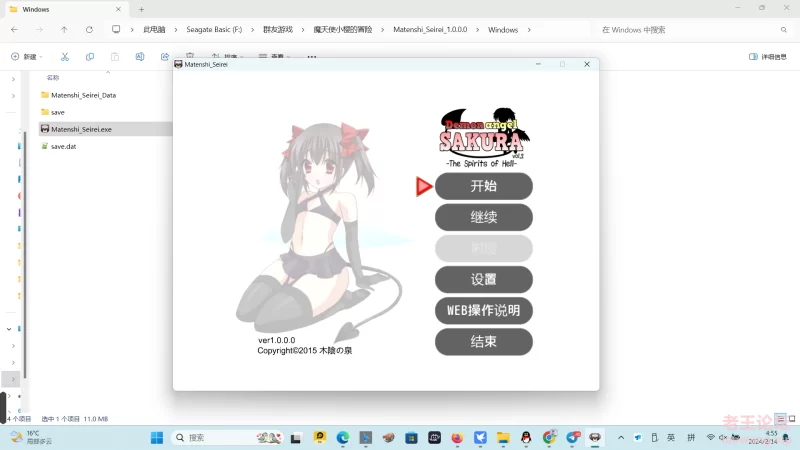The width and height of the screenshot is (800, 450).
Task: Toggle the 详细信息 details pane
Action: tap(767, 57)
